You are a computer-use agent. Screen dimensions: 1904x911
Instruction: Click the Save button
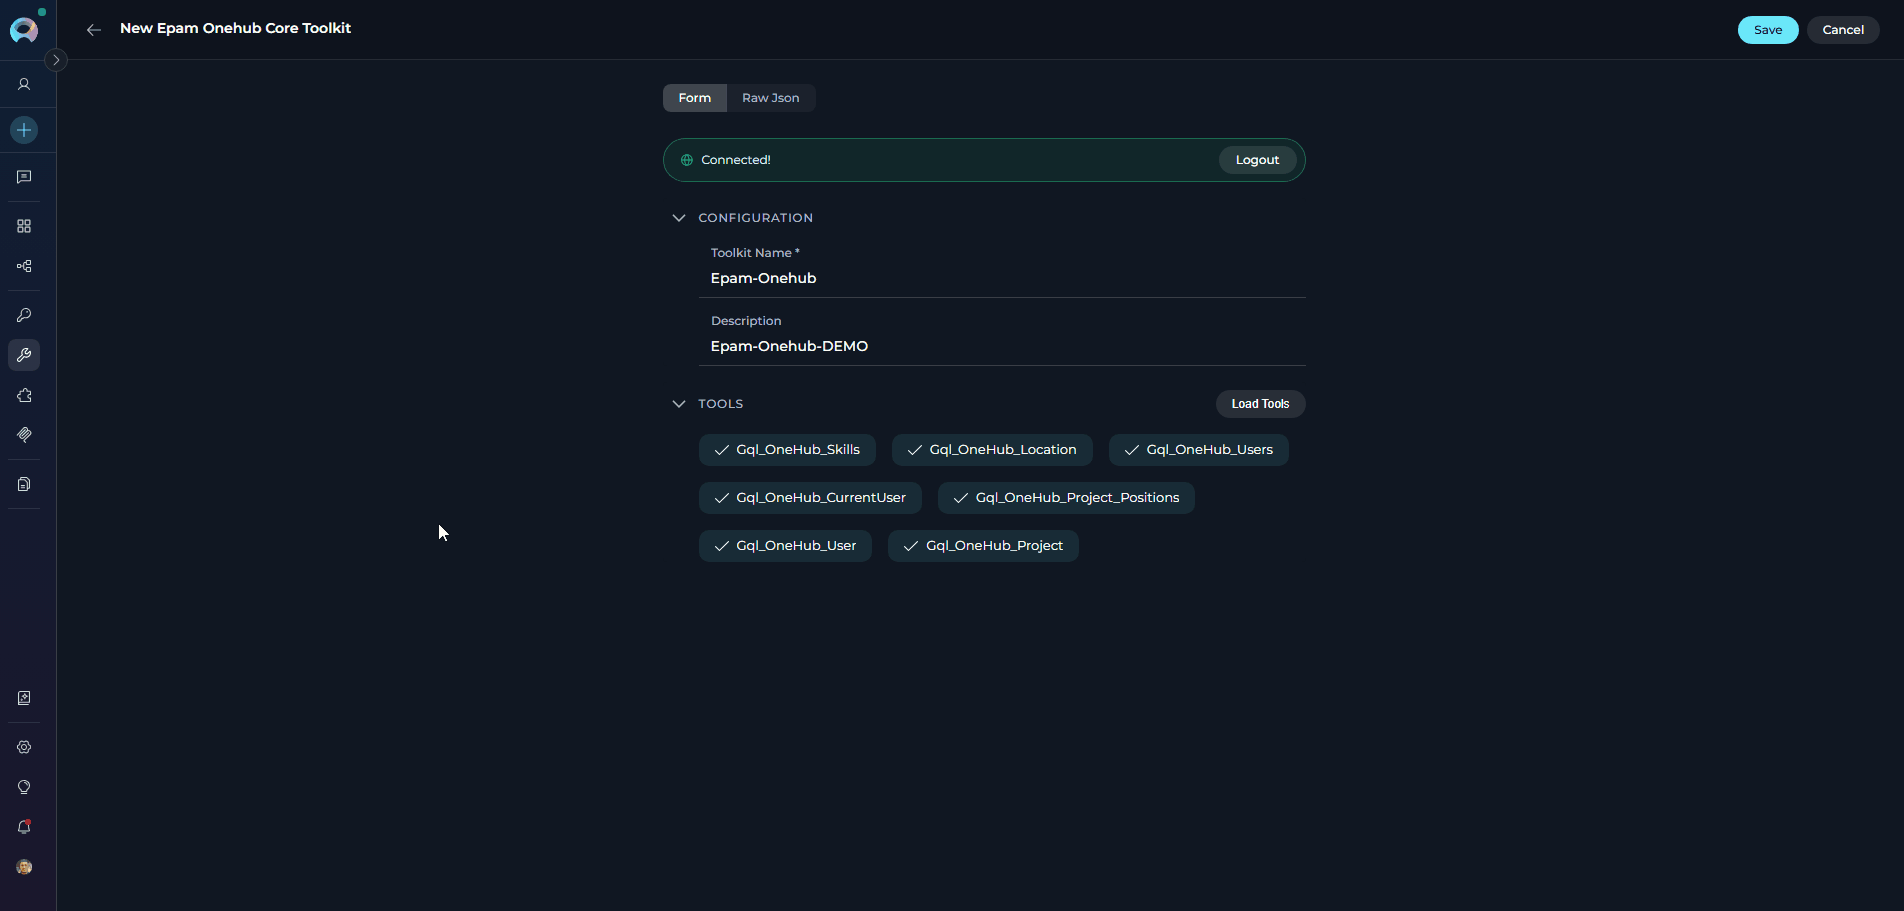click(1768, 30)
